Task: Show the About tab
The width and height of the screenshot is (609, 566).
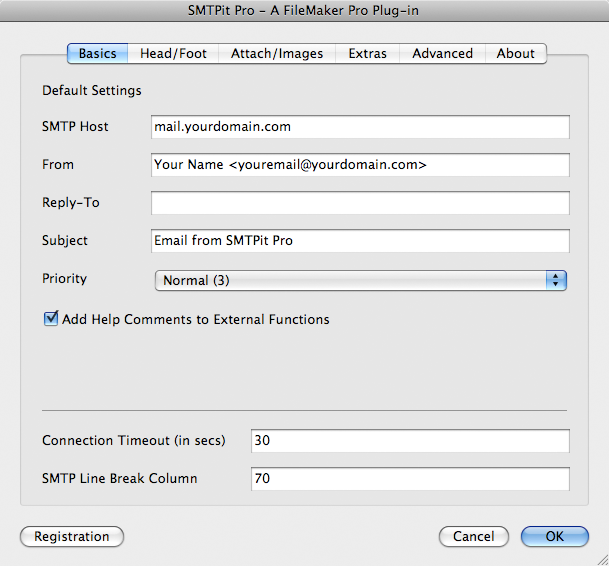Action: [516, 54]
